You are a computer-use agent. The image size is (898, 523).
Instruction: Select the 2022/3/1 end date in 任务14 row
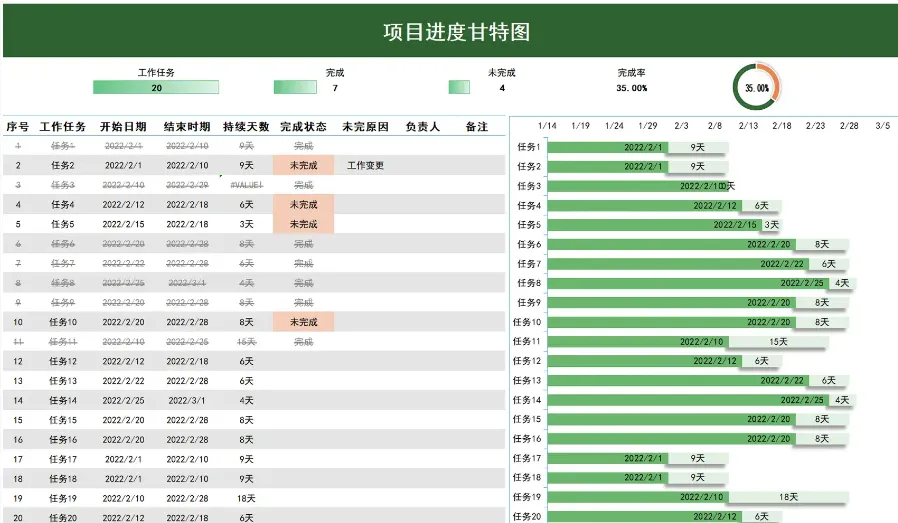[x=187, y=400]
